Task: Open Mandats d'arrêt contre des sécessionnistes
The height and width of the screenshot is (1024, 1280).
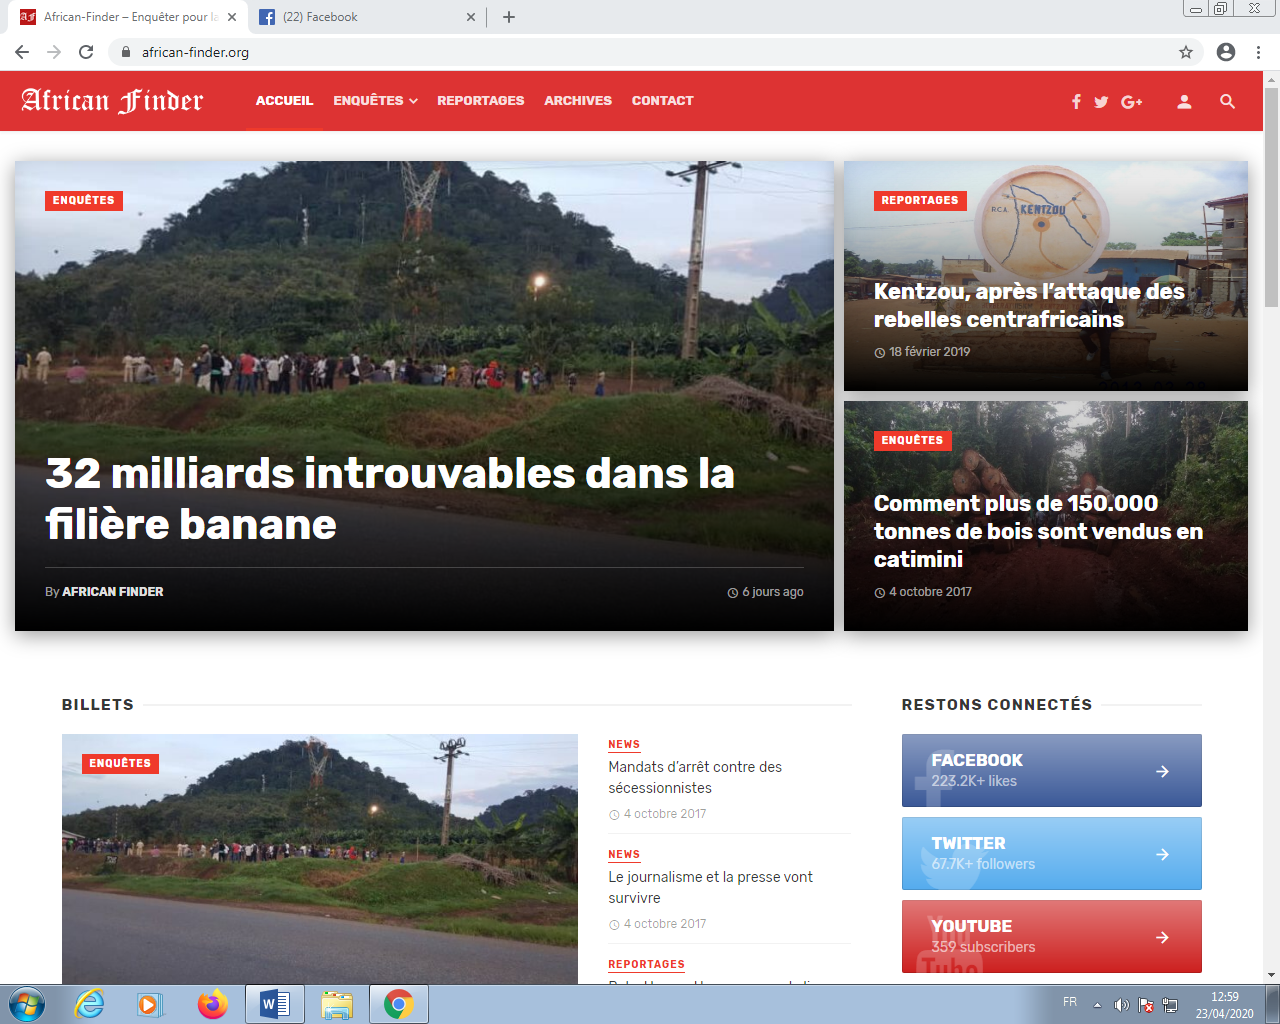Action: [x=695, y=777]
